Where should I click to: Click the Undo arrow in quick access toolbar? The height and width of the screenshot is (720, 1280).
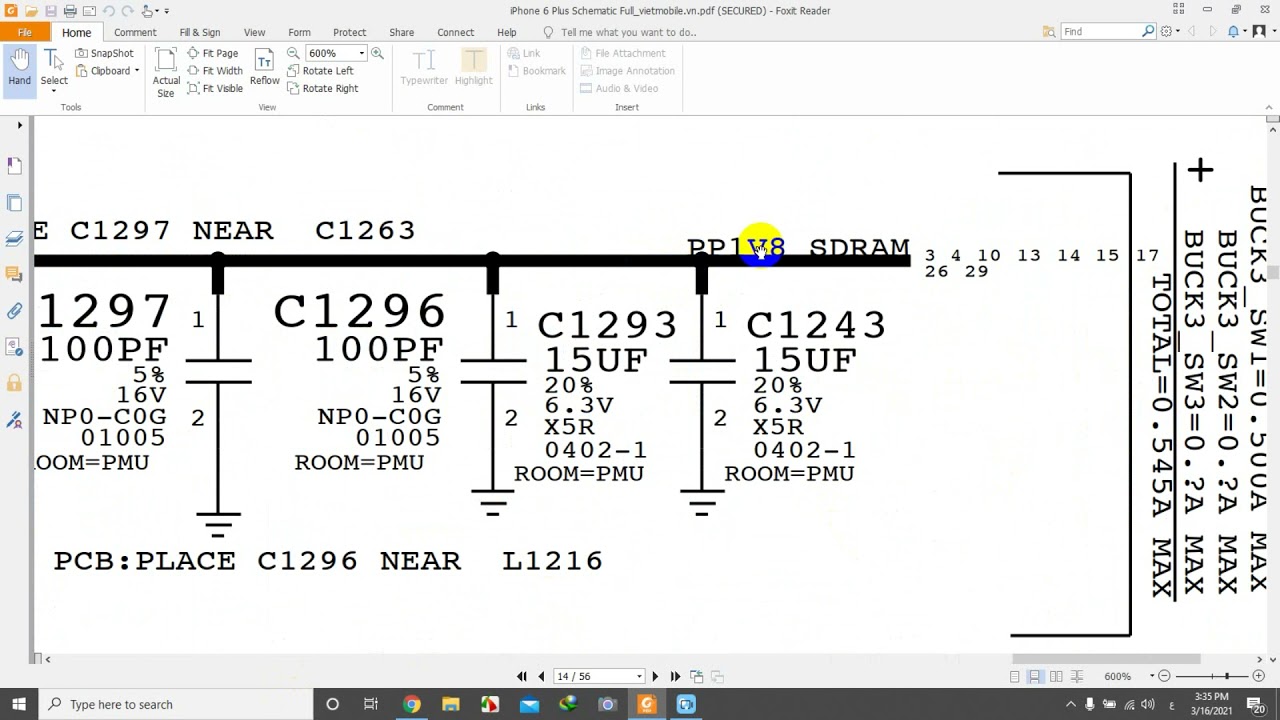pos(108,11)
